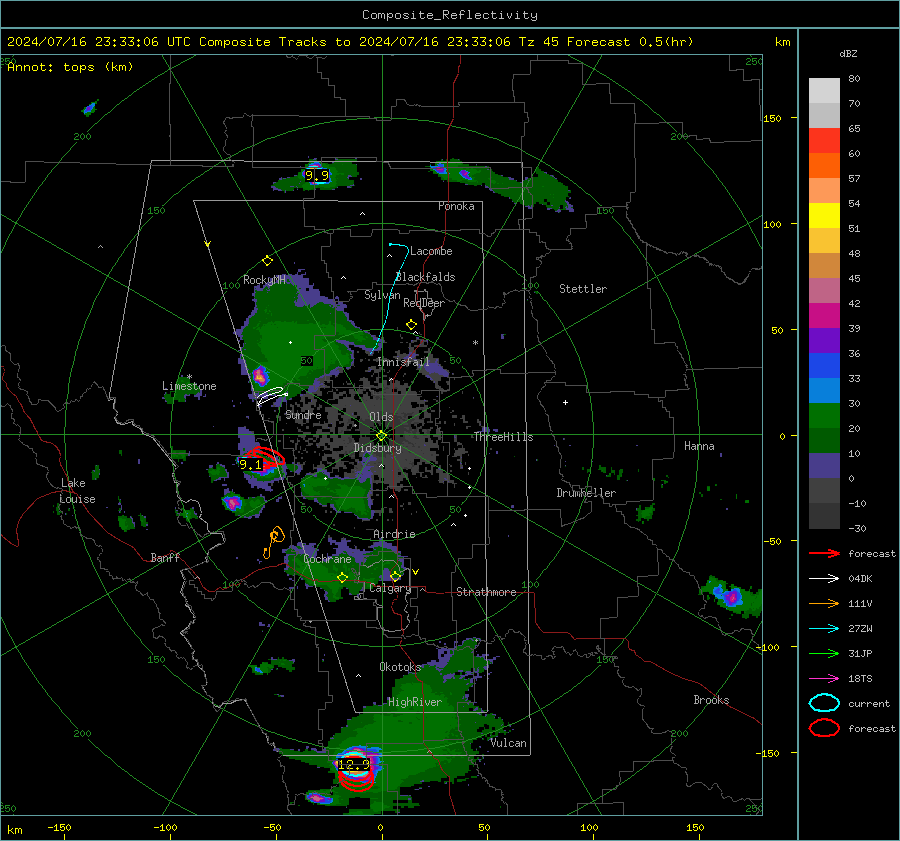Image resolution: width=900 pixels, height=841 pixels.
Task: Click the white storm track above Sundre
Action: (272, 395)
